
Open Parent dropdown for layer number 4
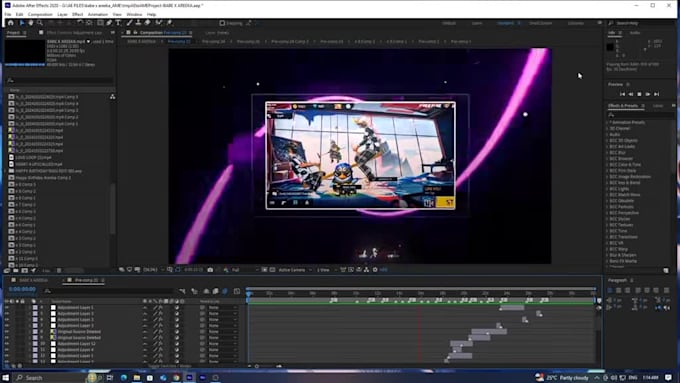tap(222, 307)
